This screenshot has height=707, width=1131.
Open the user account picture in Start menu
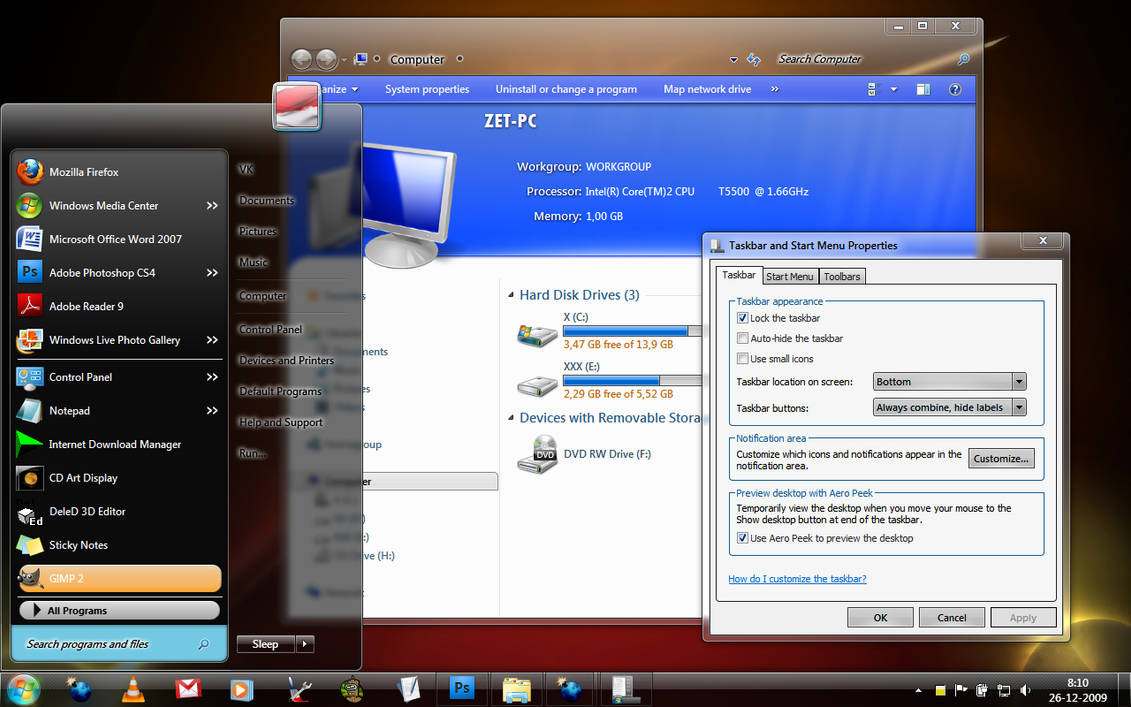296,106
